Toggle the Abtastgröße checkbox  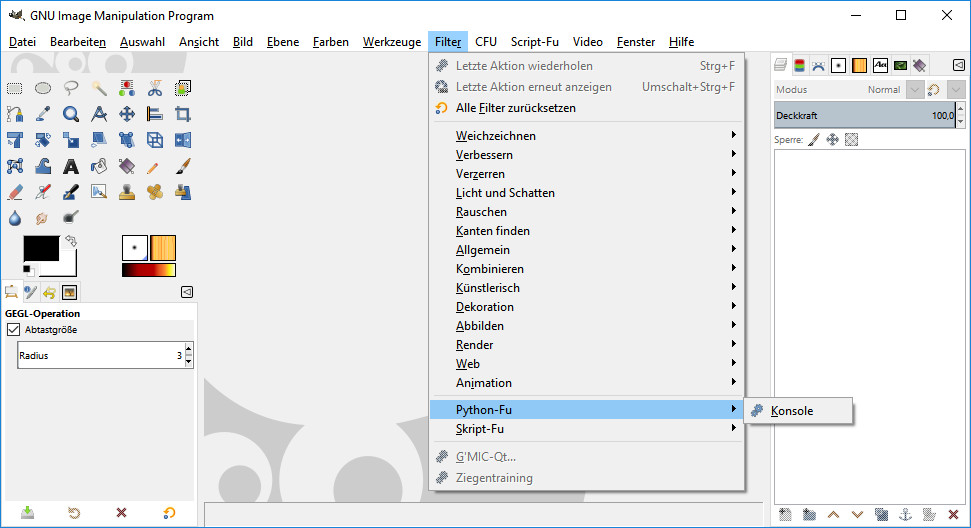[x=13, y=329]
